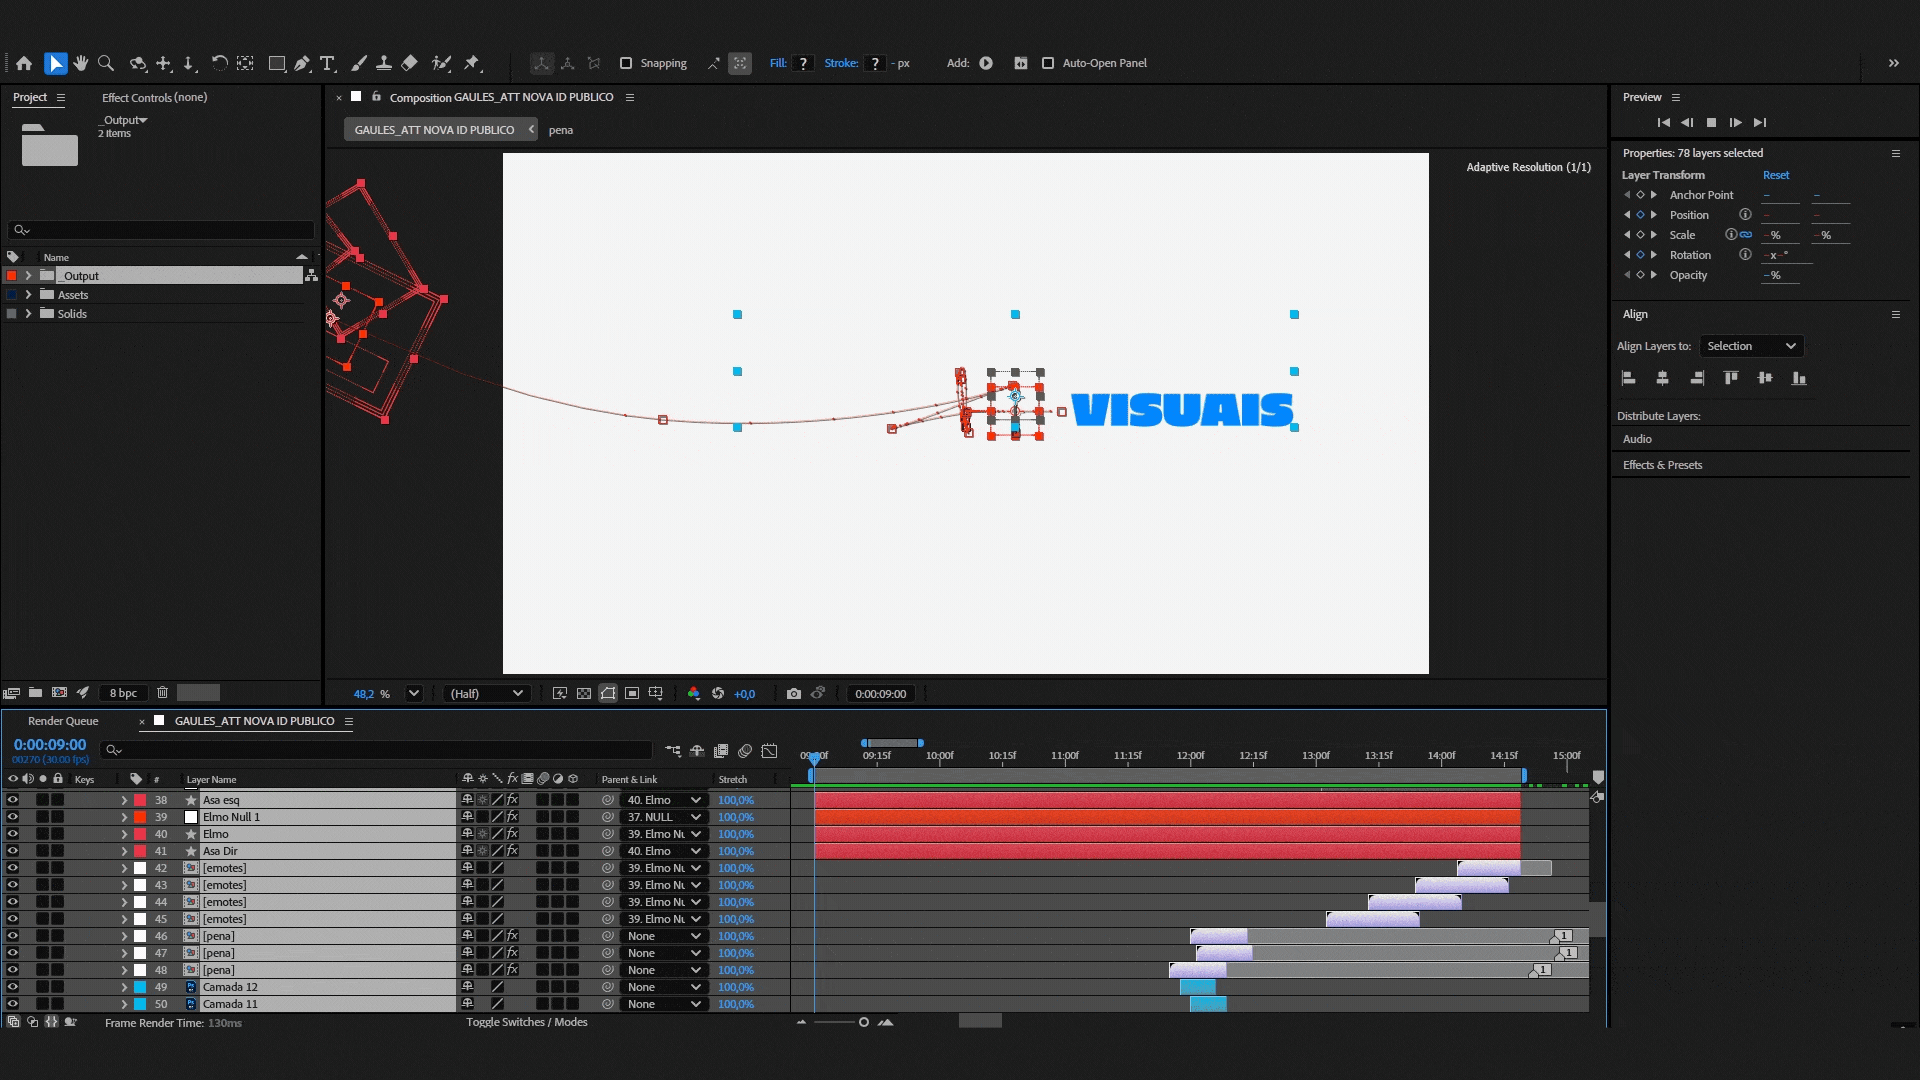Delete selected project item with trash icon

click(162, 692)
